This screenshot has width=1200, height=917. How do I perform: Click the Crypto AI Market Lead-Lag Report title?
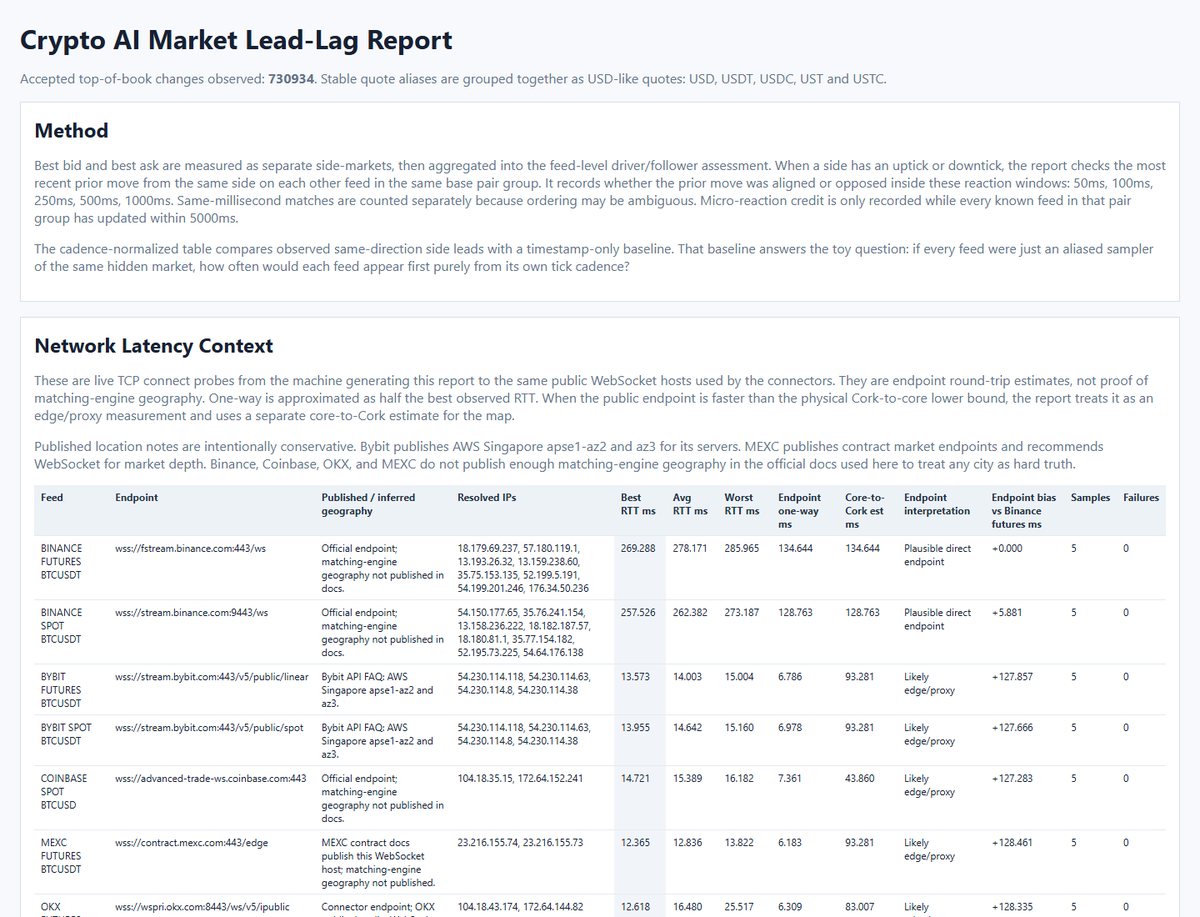[236, 40]
